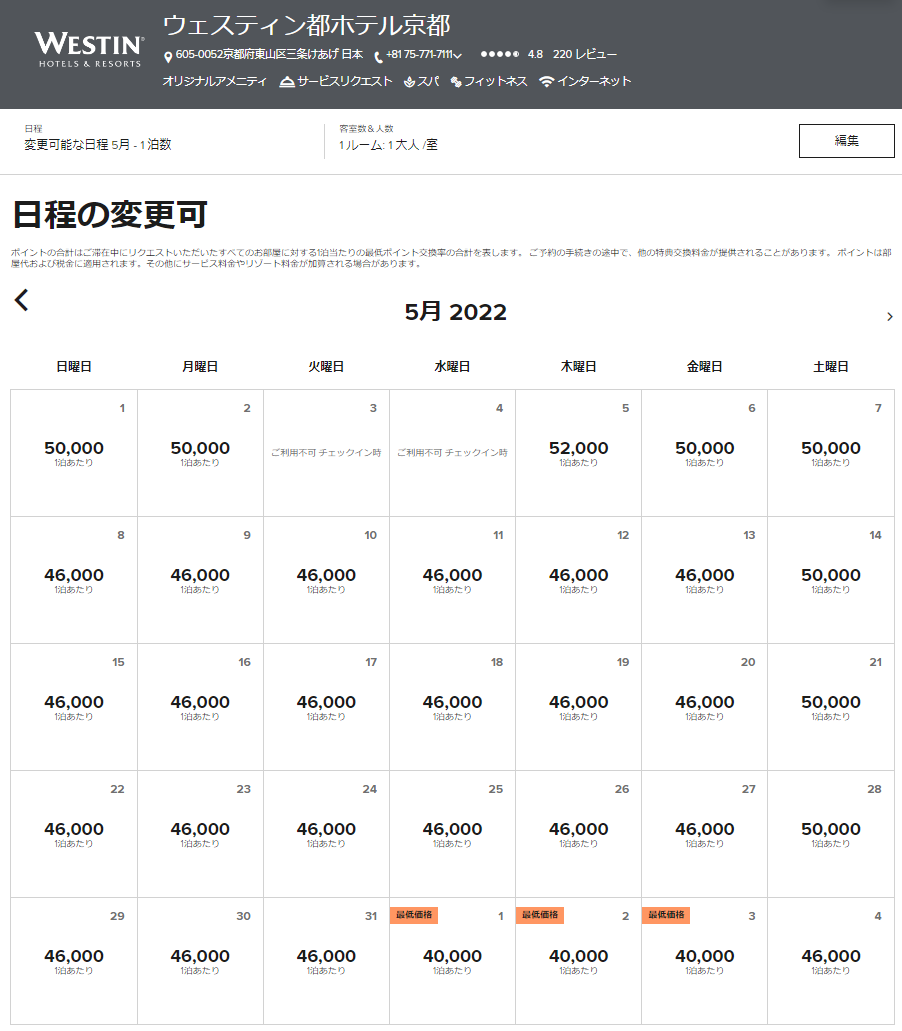Expand the phone number dropdown chevron
This screenshot has width=902, height=1031.
458,56
